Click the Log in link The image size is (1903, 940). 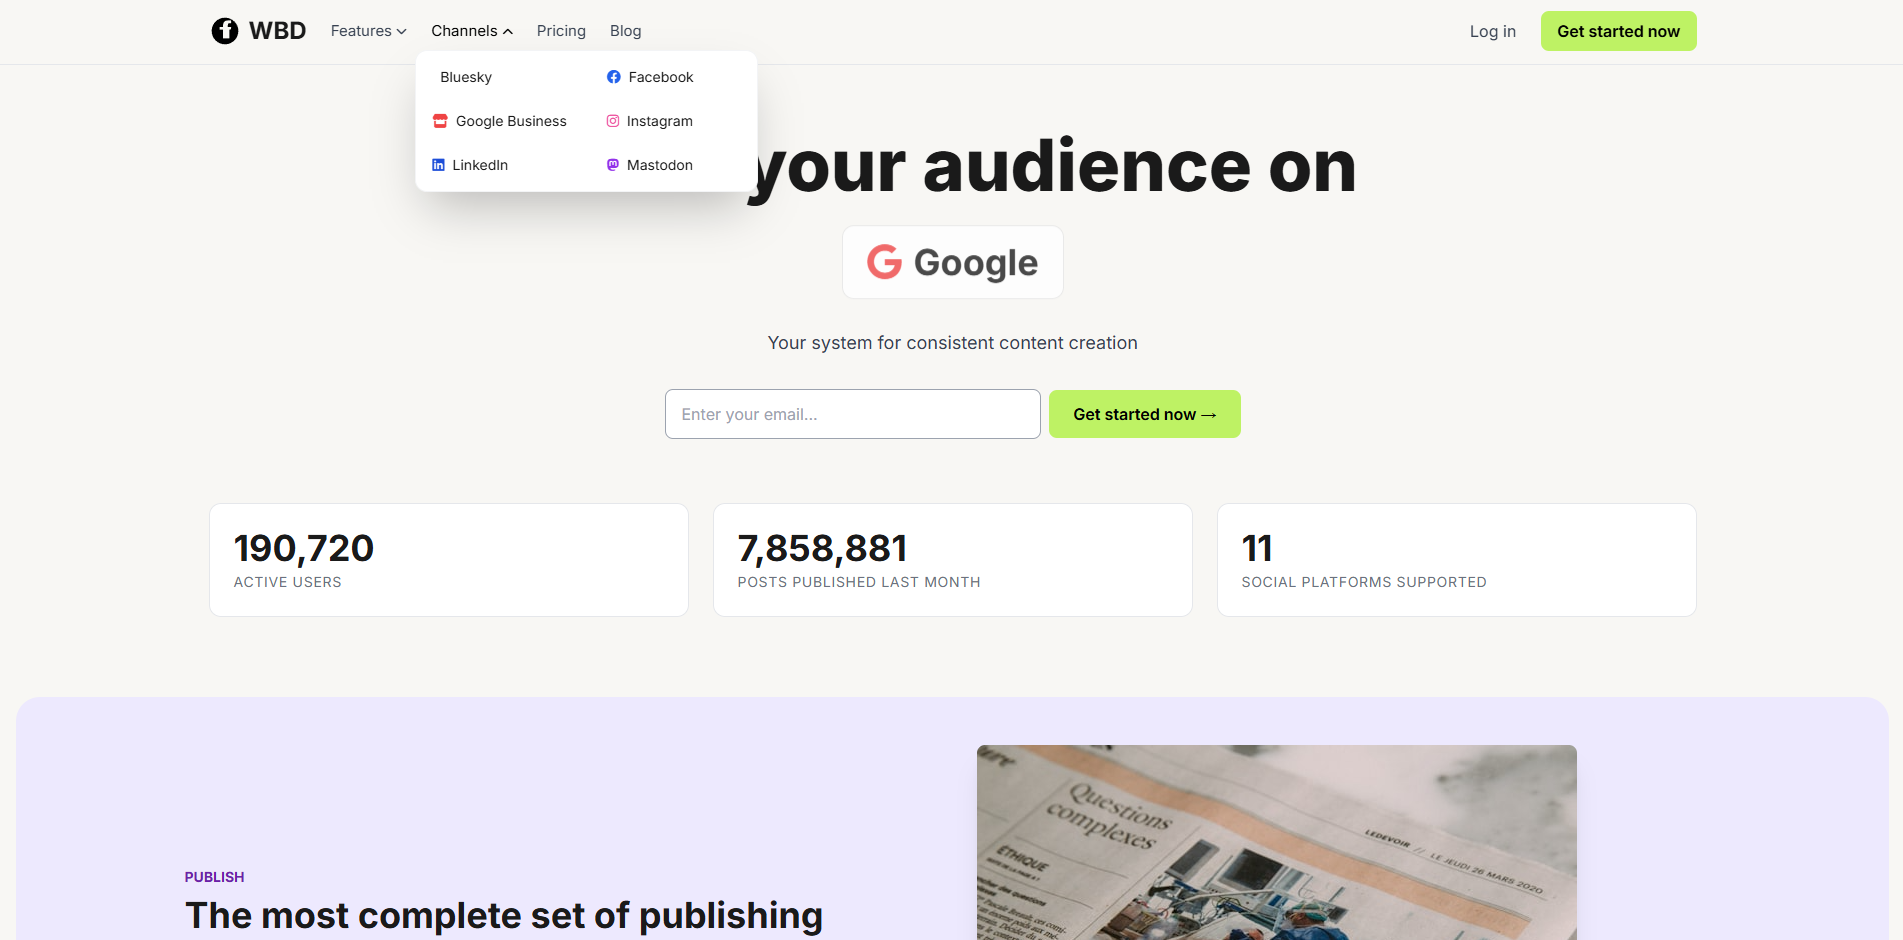click(x=1492, y=31)
